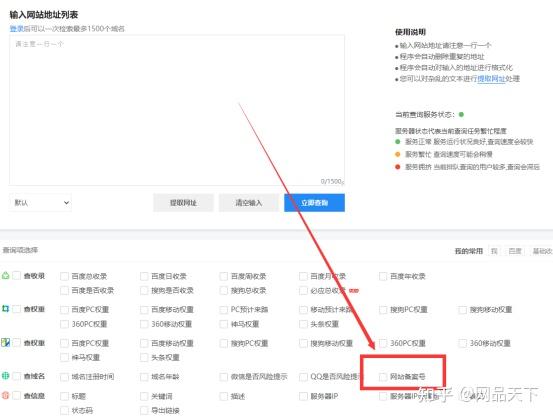This screenshot has width=553, height=418.
Task: Click the chart picture icon beside second 查权重
Action: point(5,342)
